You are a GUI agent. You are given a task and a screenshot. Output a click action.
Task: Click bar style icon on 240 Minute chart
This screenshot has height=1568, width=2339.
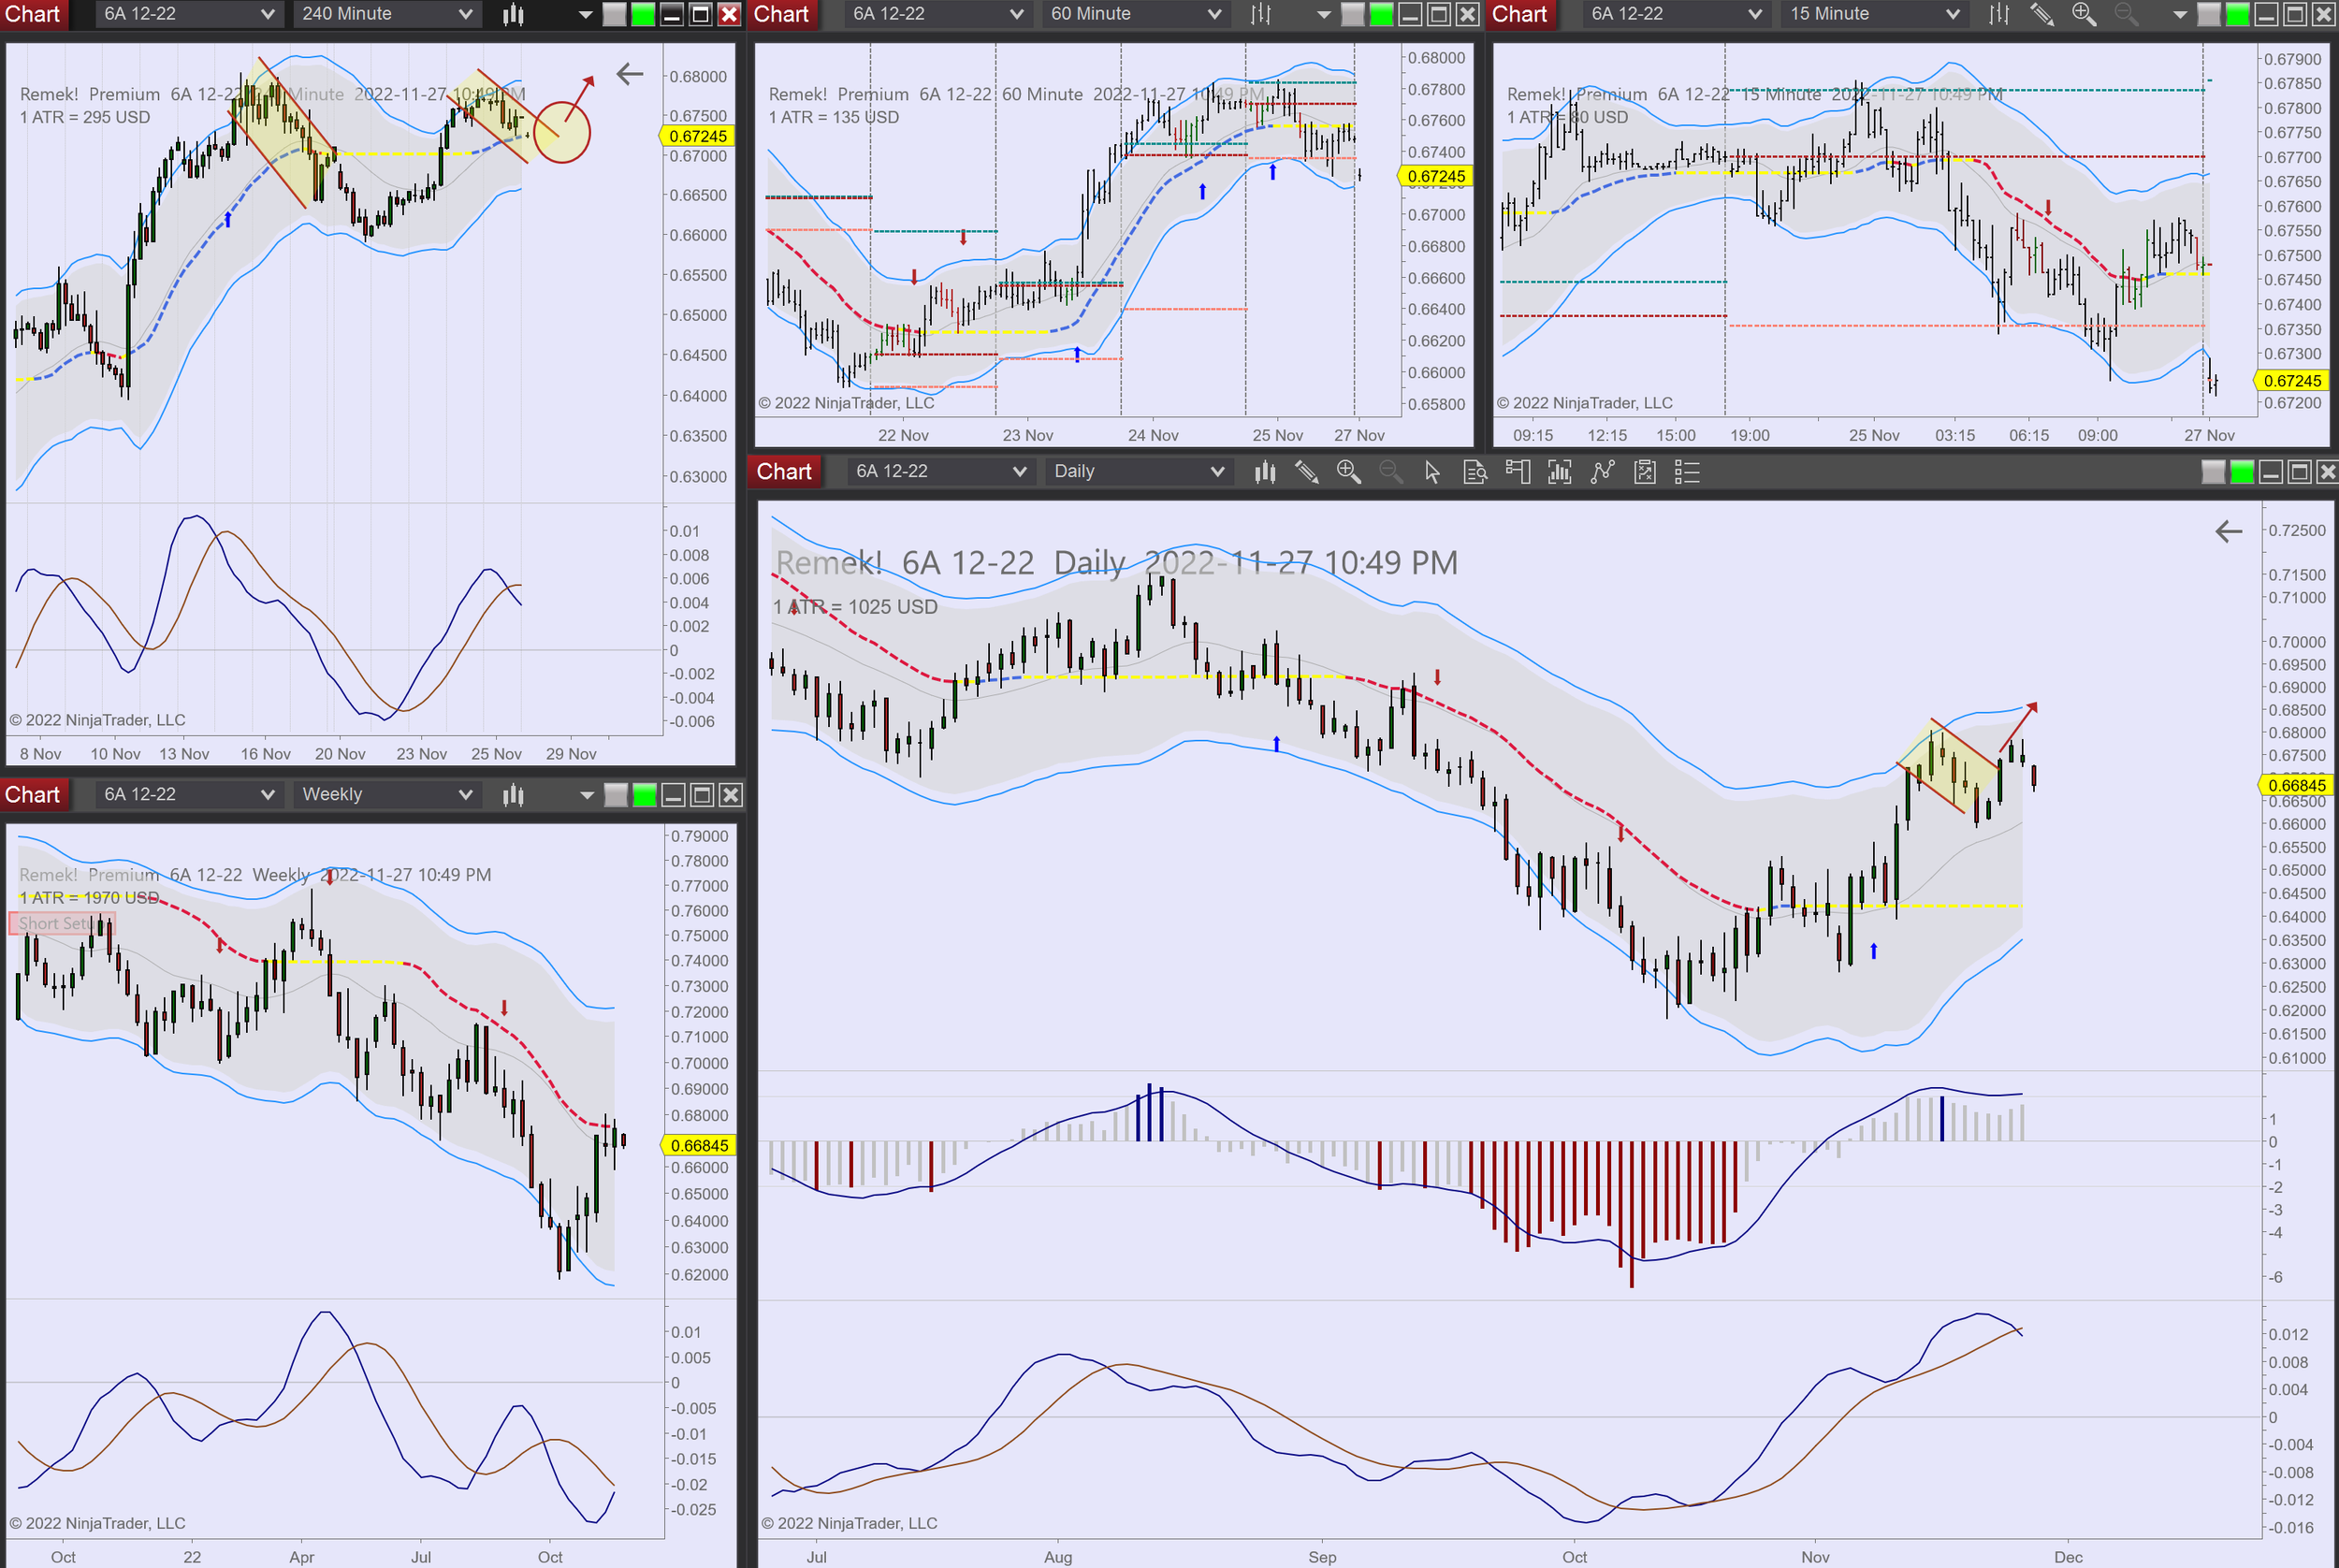pyautogui.click(x=513, y=14)
